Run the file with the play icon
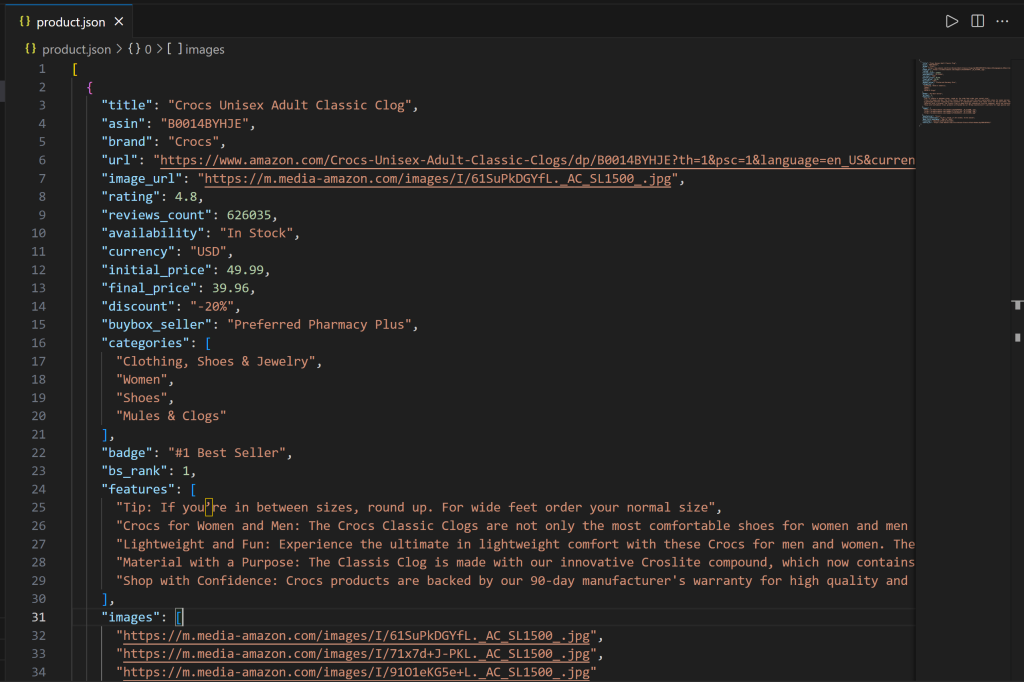Screen dimensions: 1024x682 point(951,20)
